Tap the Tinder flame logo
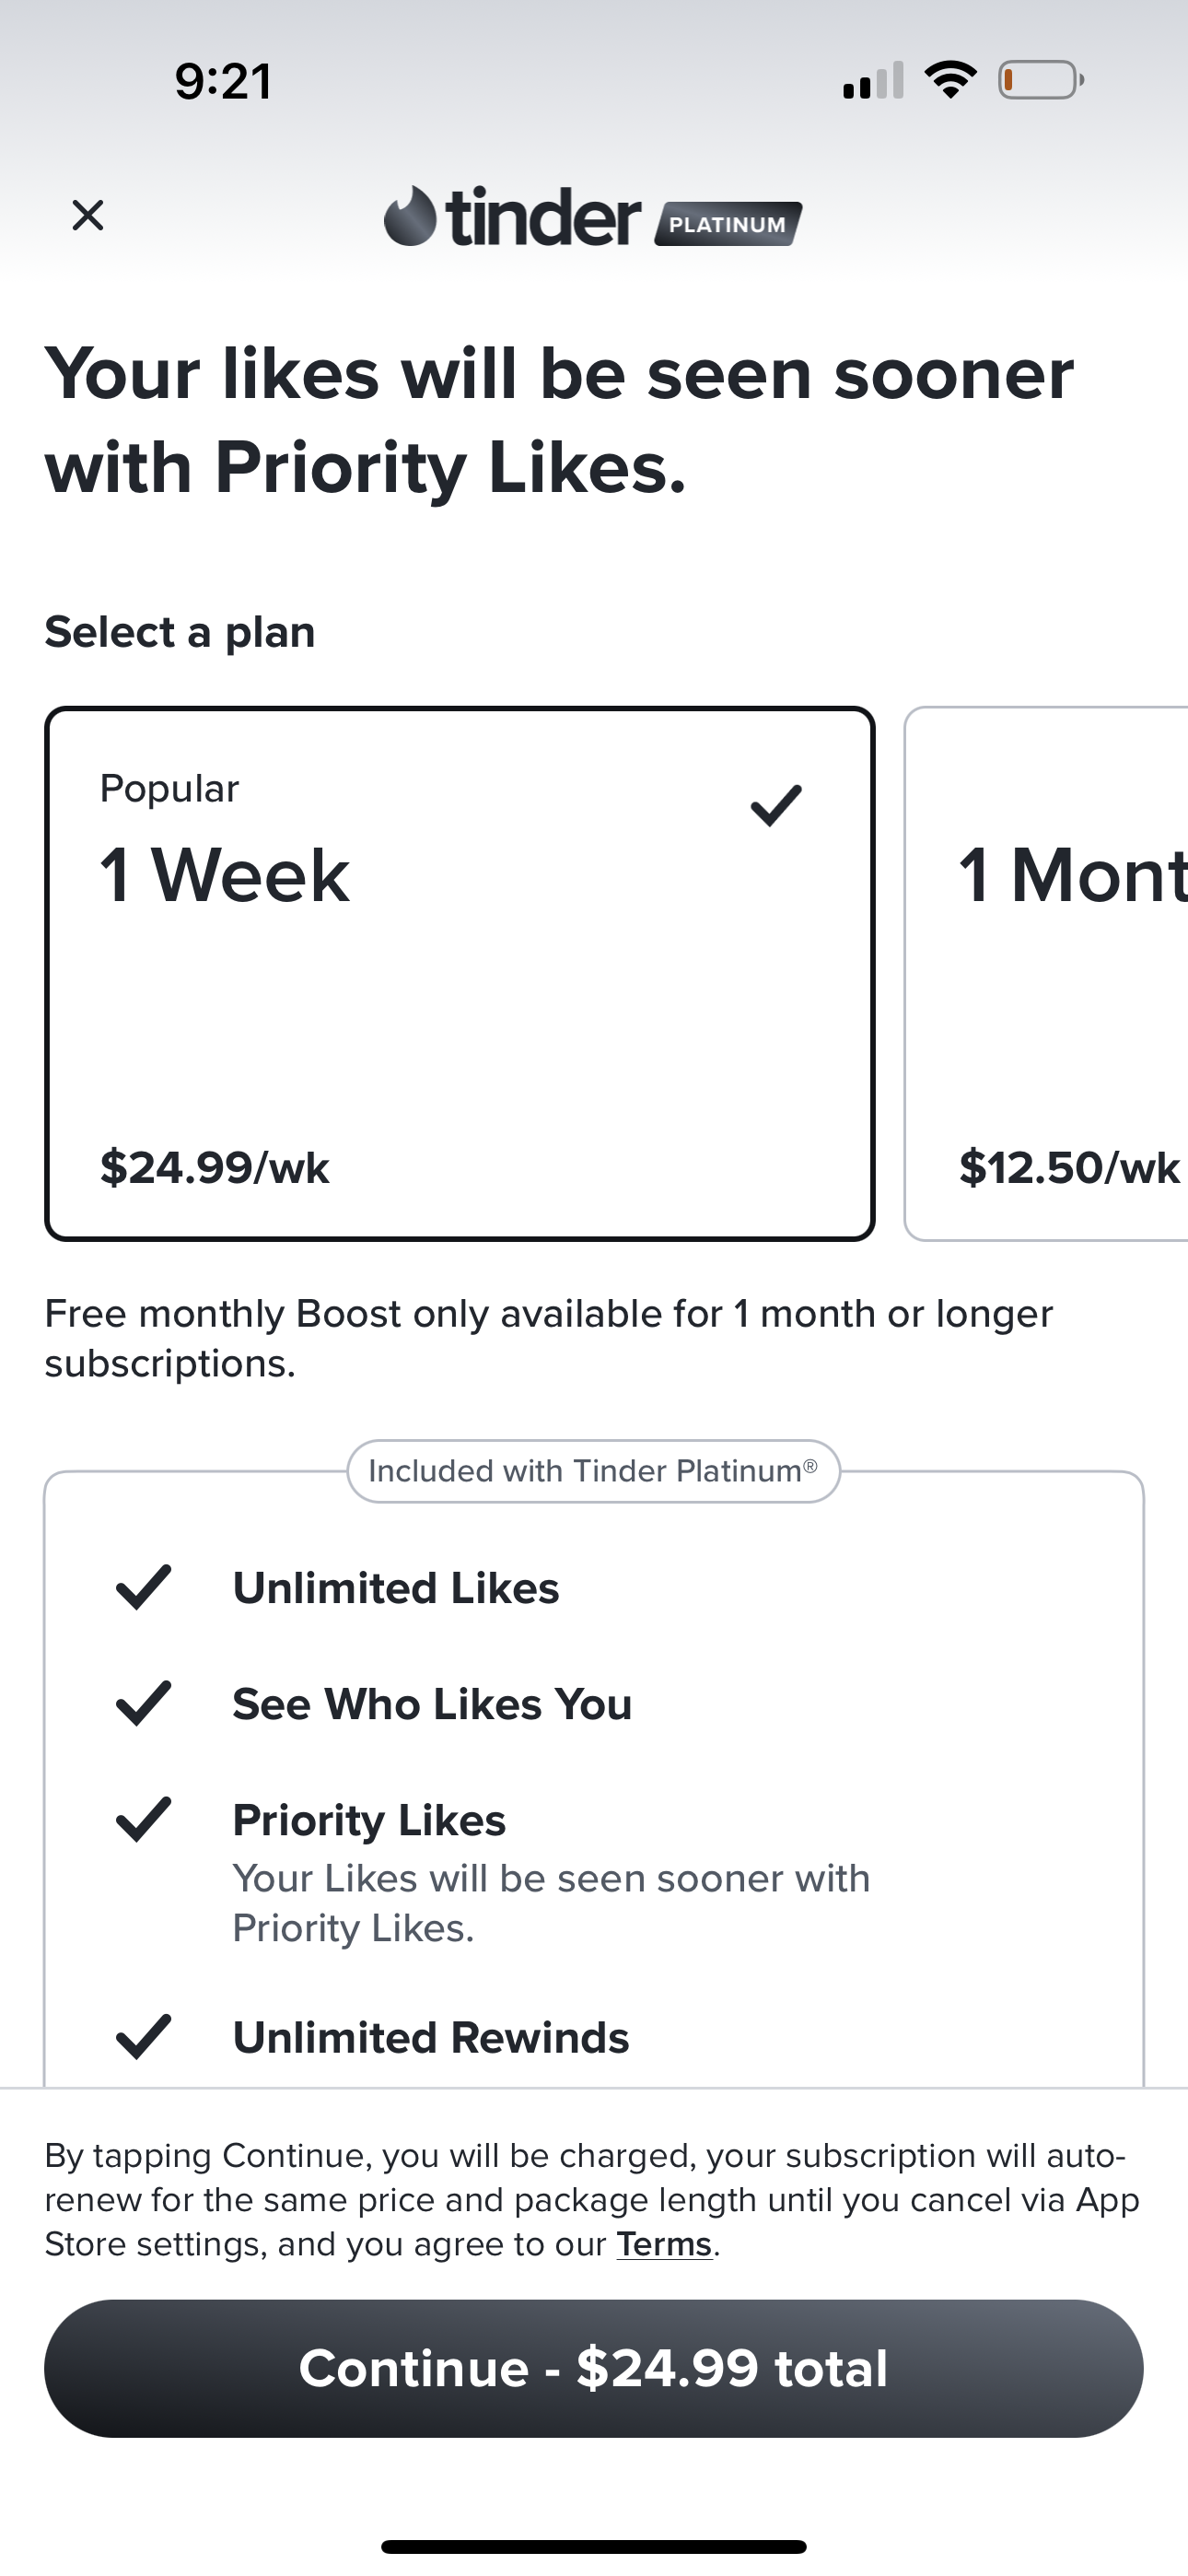Screen dimensions: 1188x2576 coord(410,216)
